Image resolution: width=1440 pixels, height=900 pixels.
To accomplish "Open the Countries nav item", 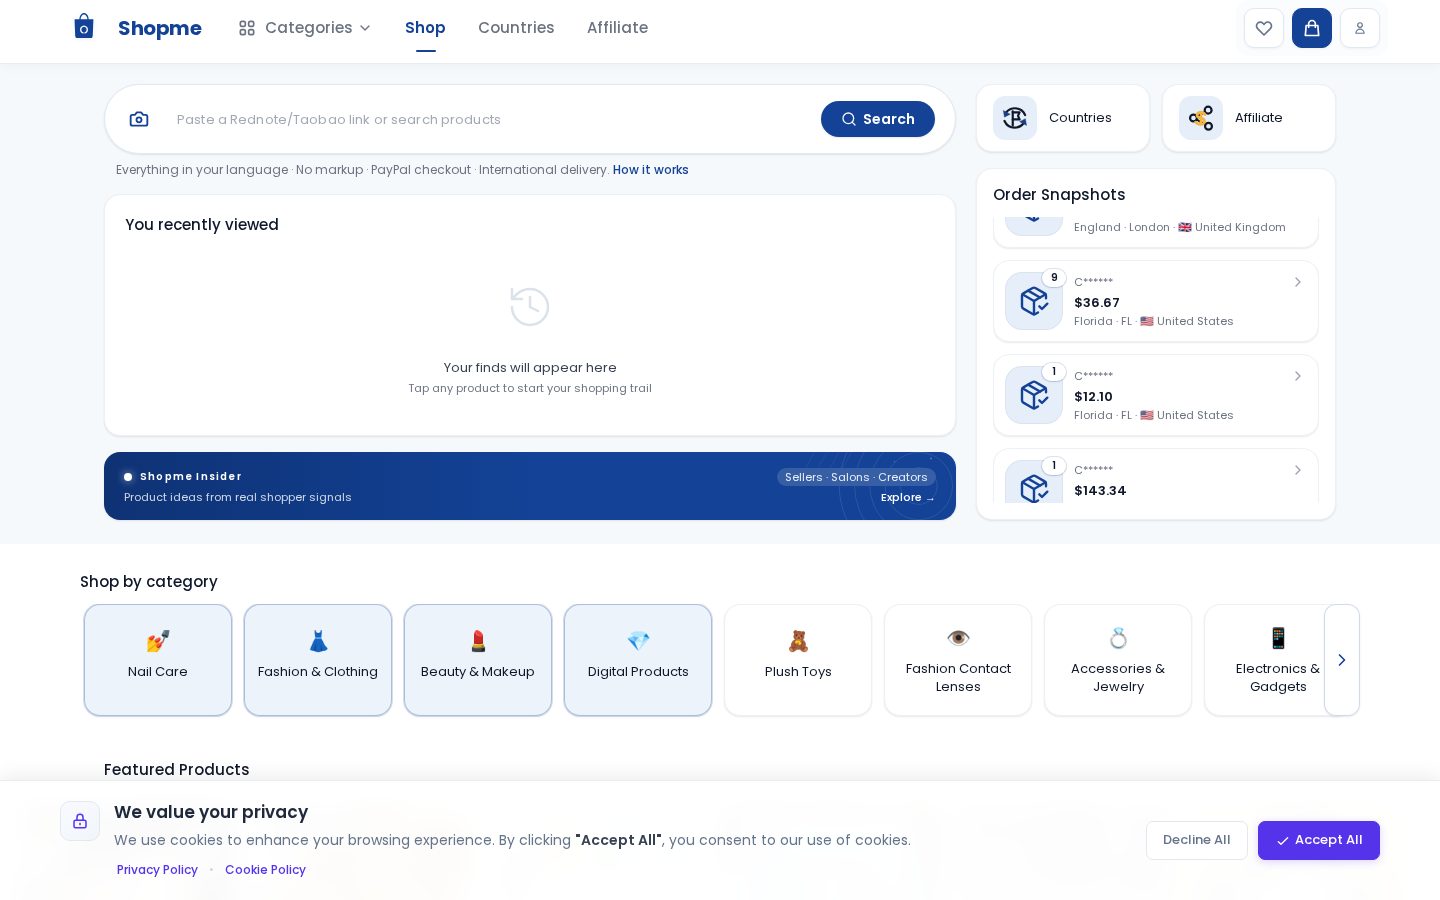I will [x=516, y=28].
